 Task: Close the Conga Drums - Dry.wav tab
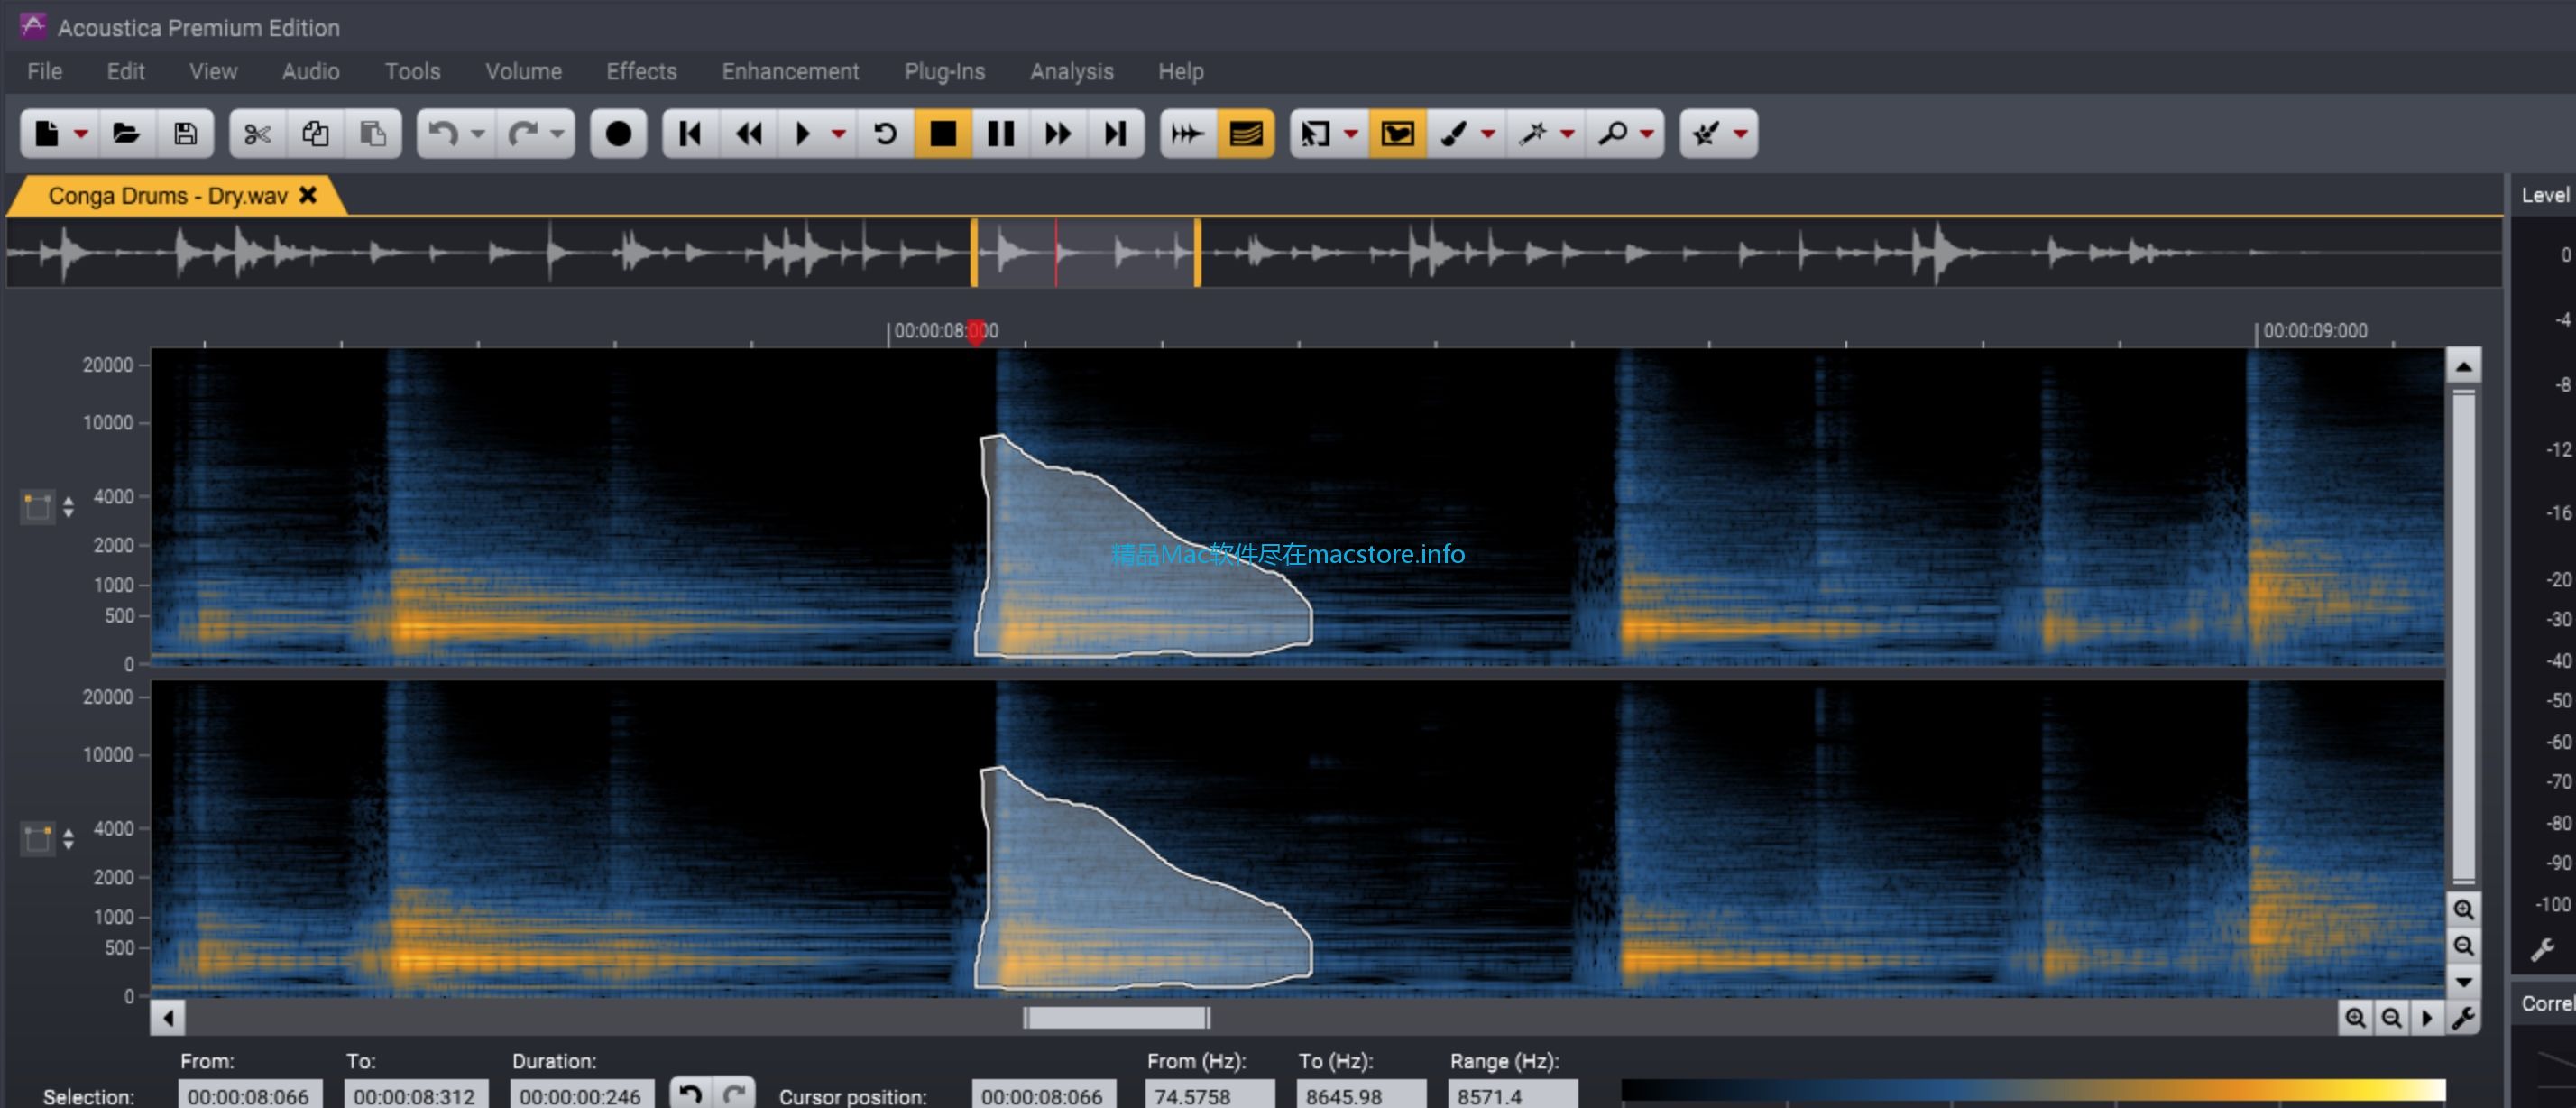(x=308, y=195)
